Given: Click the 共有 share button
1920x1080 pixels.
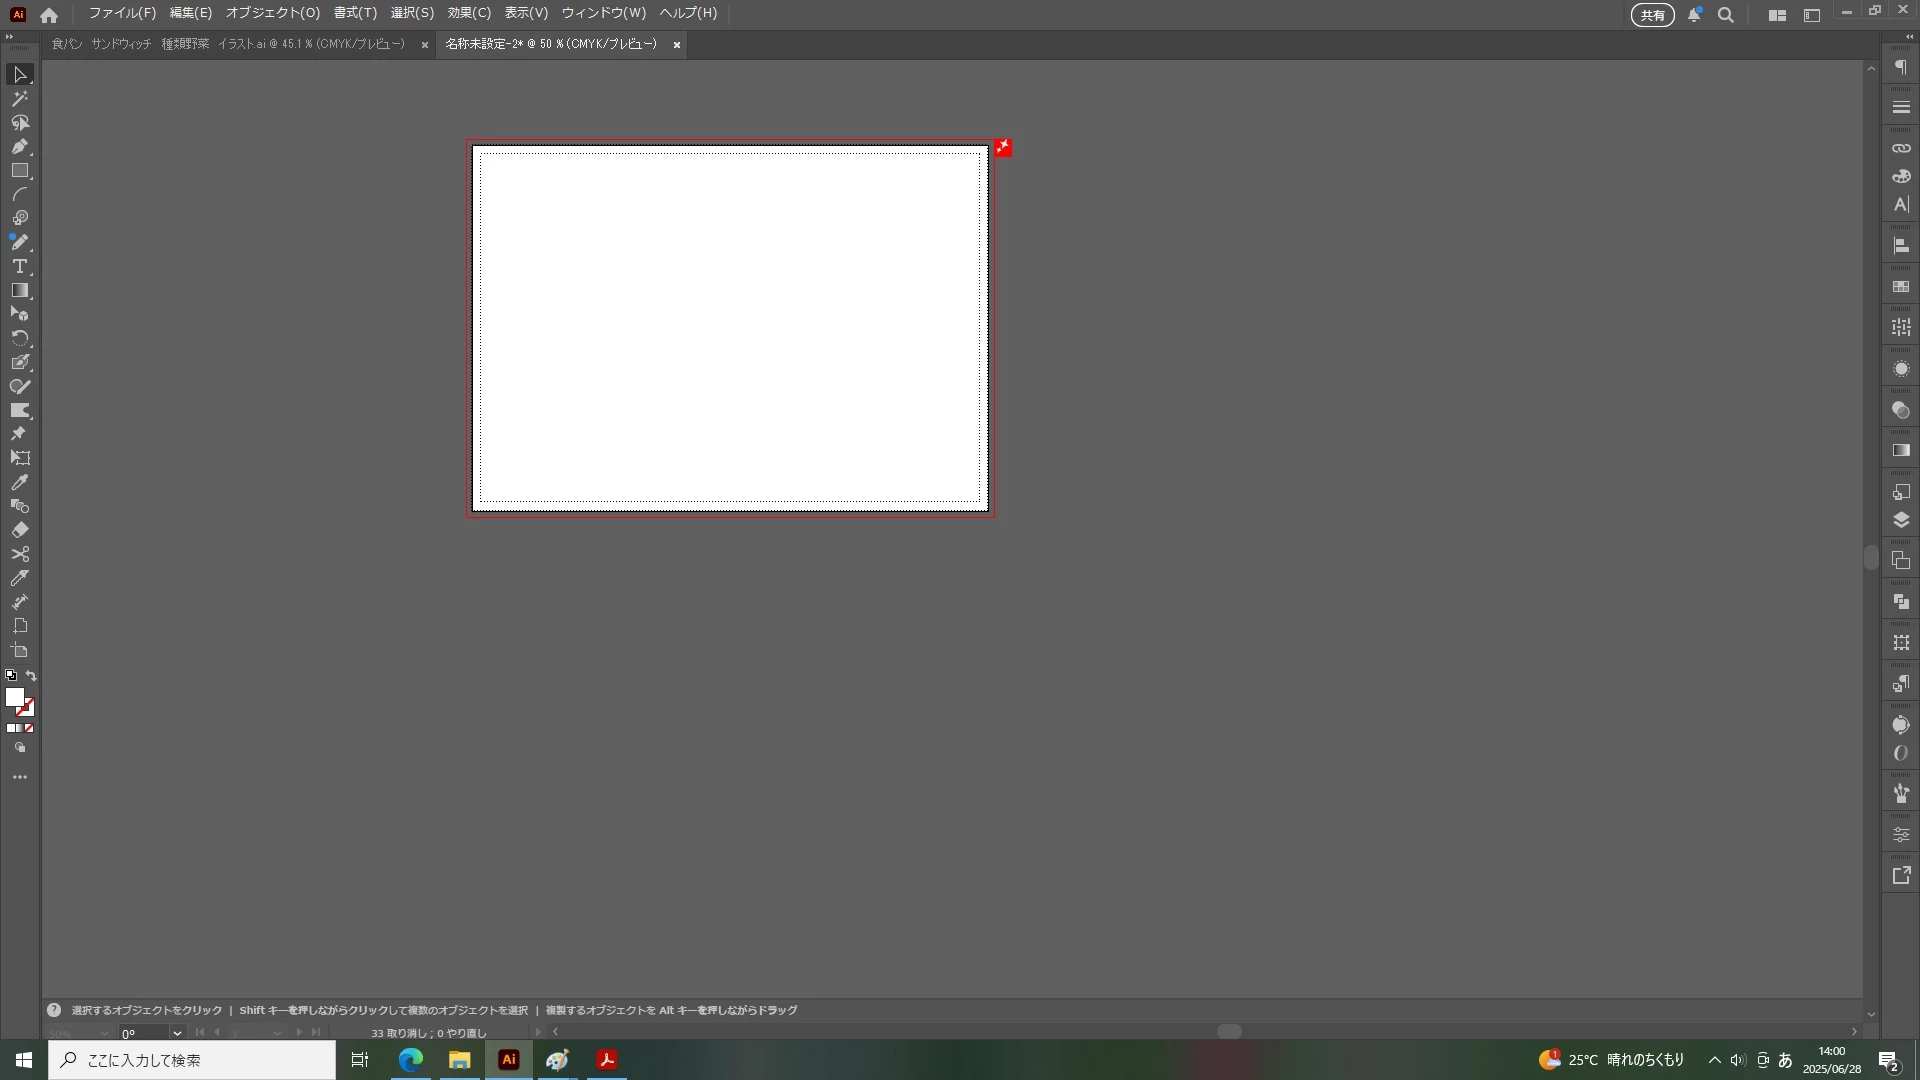Looking at the screenshot, I should 1652,15.
